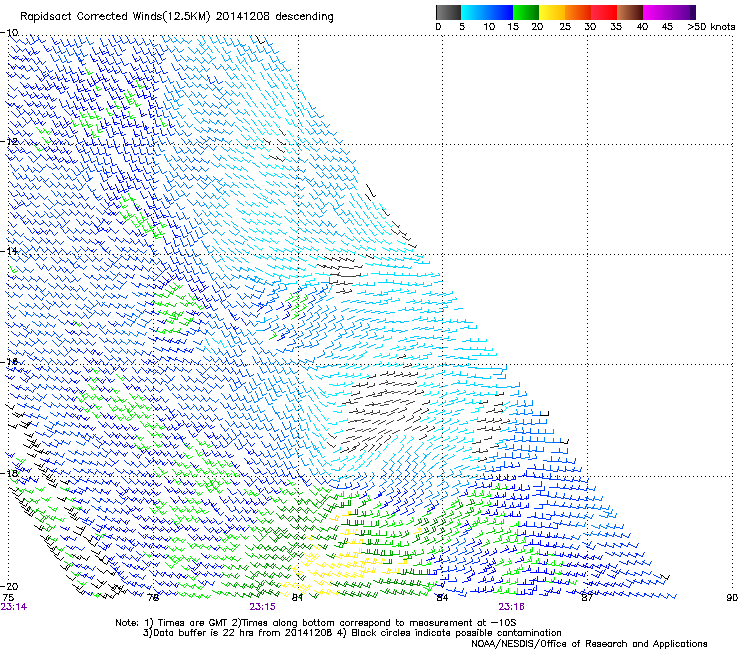
Task: Select the orange 25-30 knots legend segment
Action: click(x=578, y=12)
